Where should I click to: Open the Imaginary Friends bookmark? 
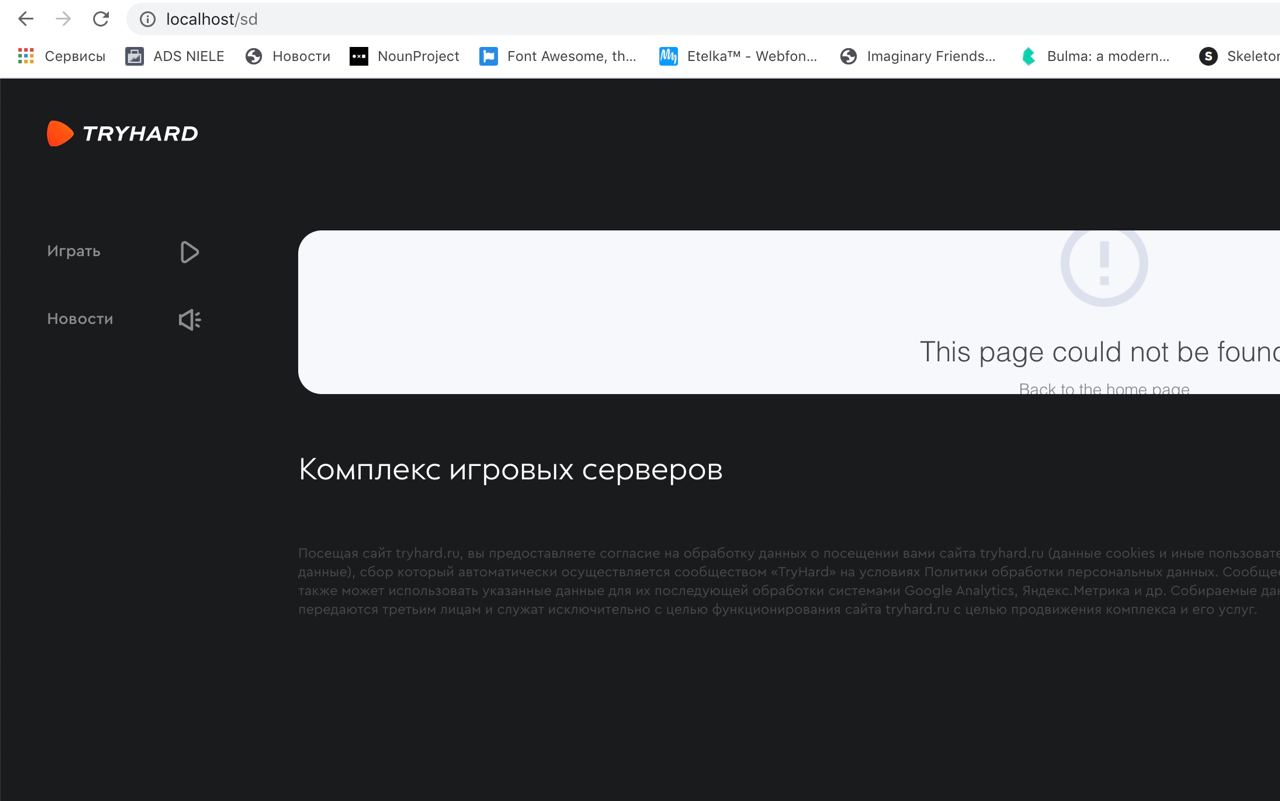918,56
